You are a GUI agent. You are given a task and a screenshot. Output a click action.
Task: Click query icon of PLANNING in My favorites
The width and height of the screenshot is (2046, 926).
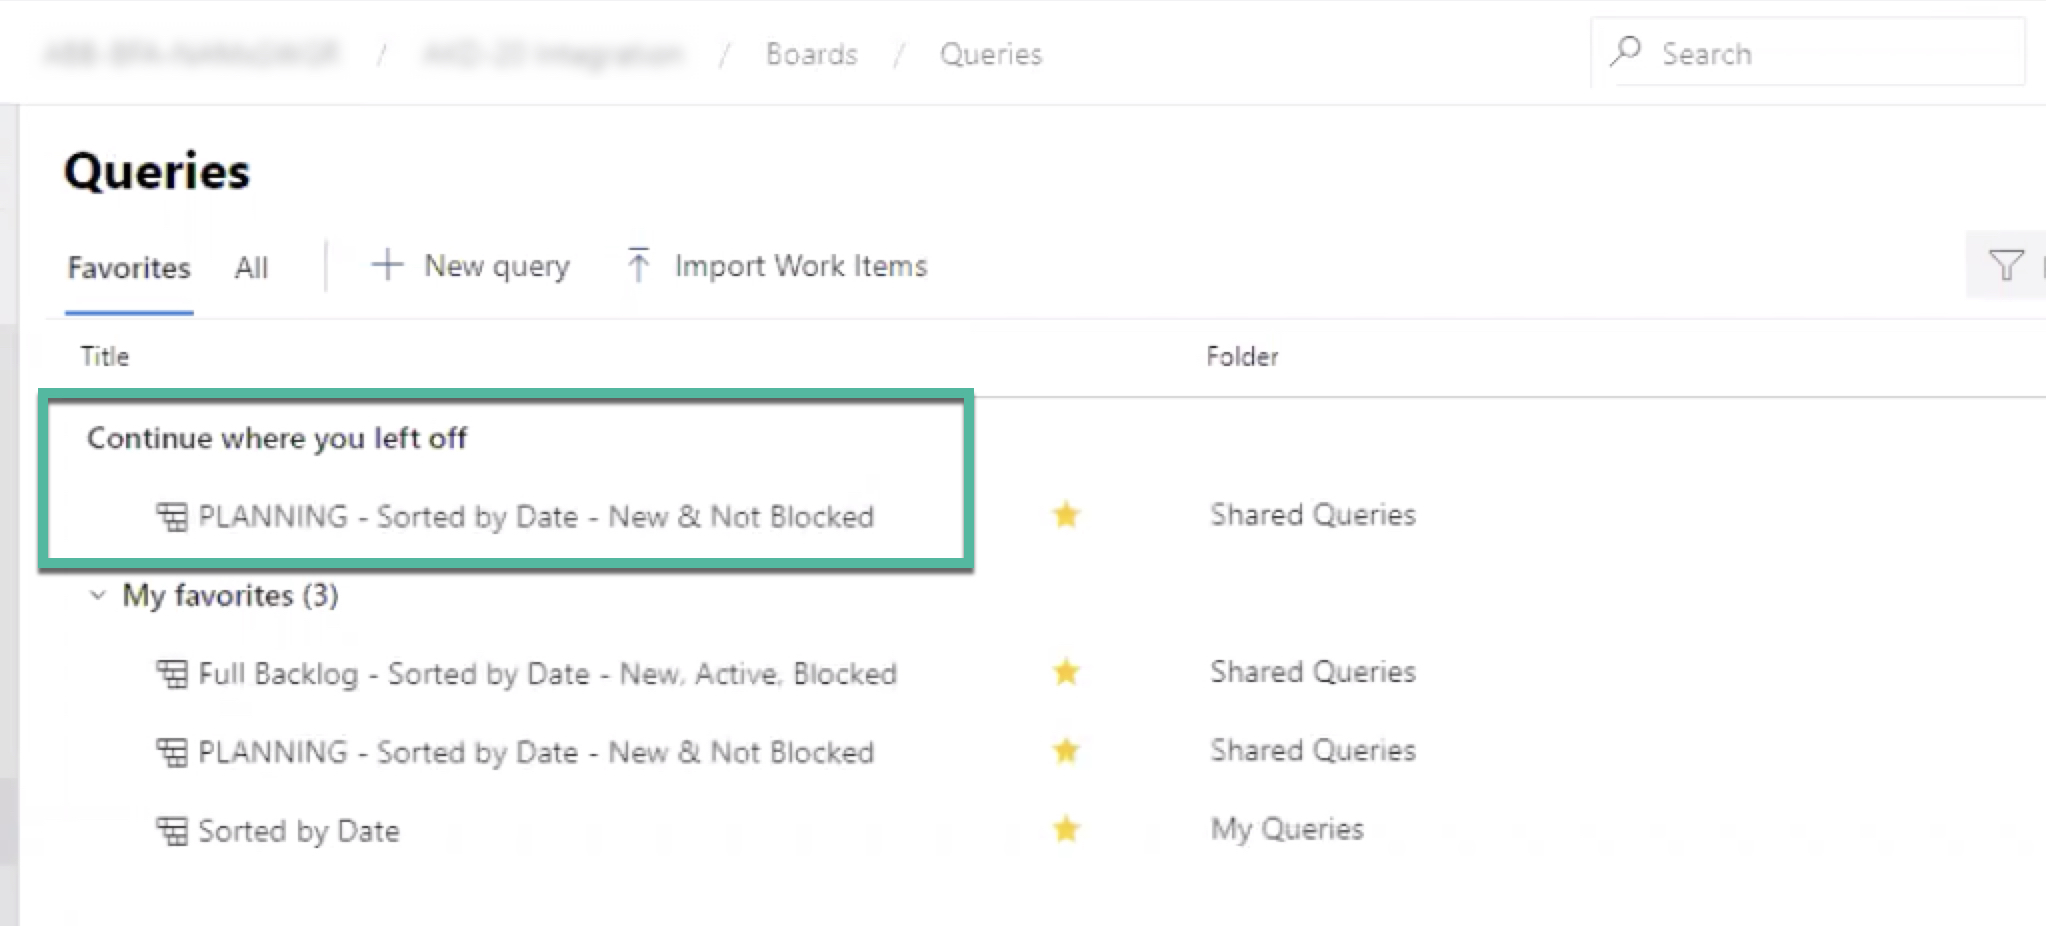(172, 752)
